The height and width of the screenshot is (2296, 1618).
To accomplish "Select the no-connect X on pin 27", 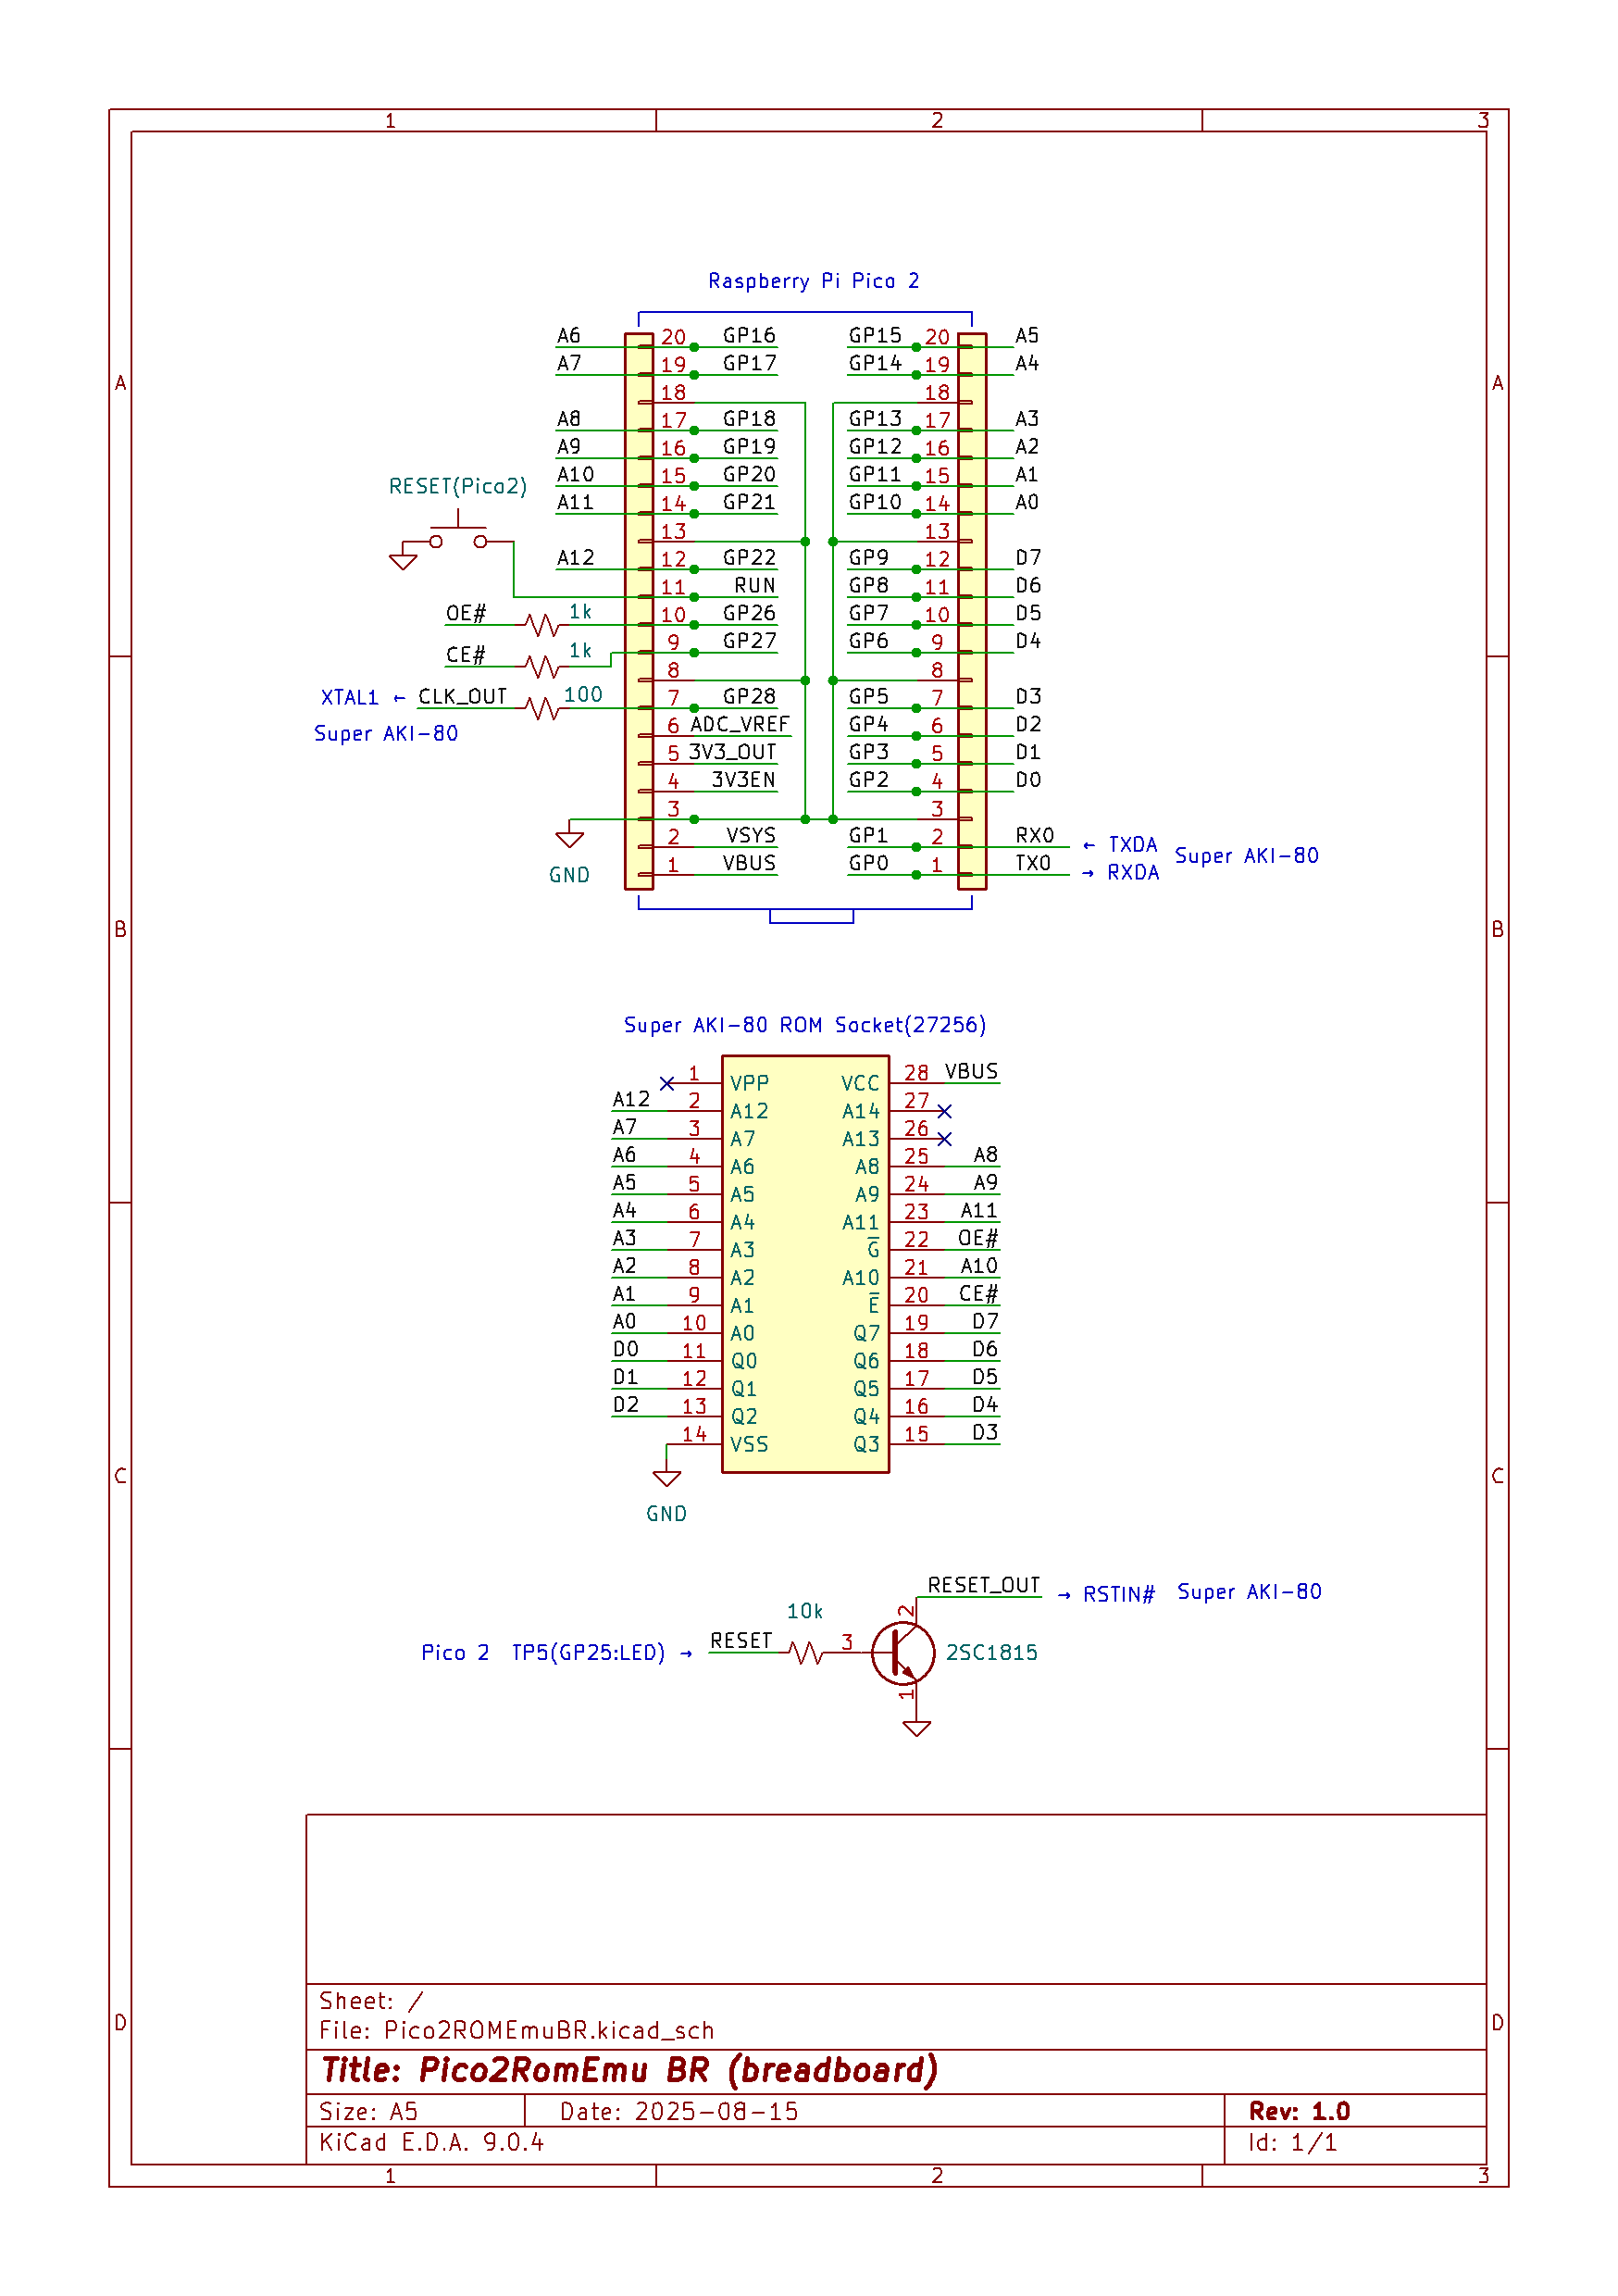I will [x=946, y=1110].
